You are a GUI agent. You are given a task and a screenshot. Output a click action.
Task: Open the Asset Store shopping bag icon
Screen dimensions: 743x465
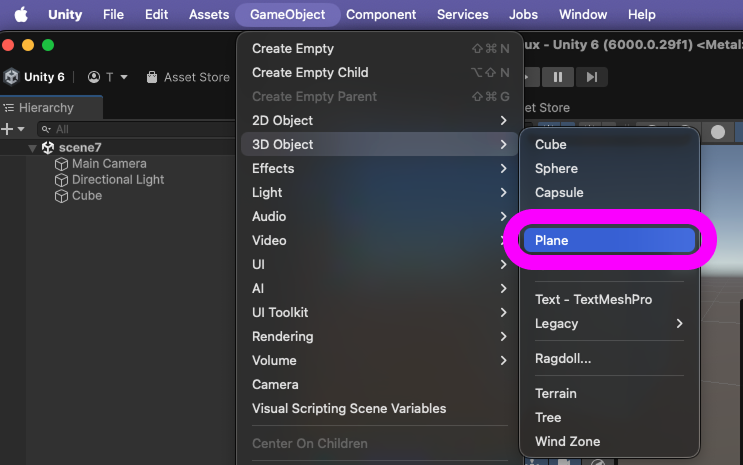point(152,77)
